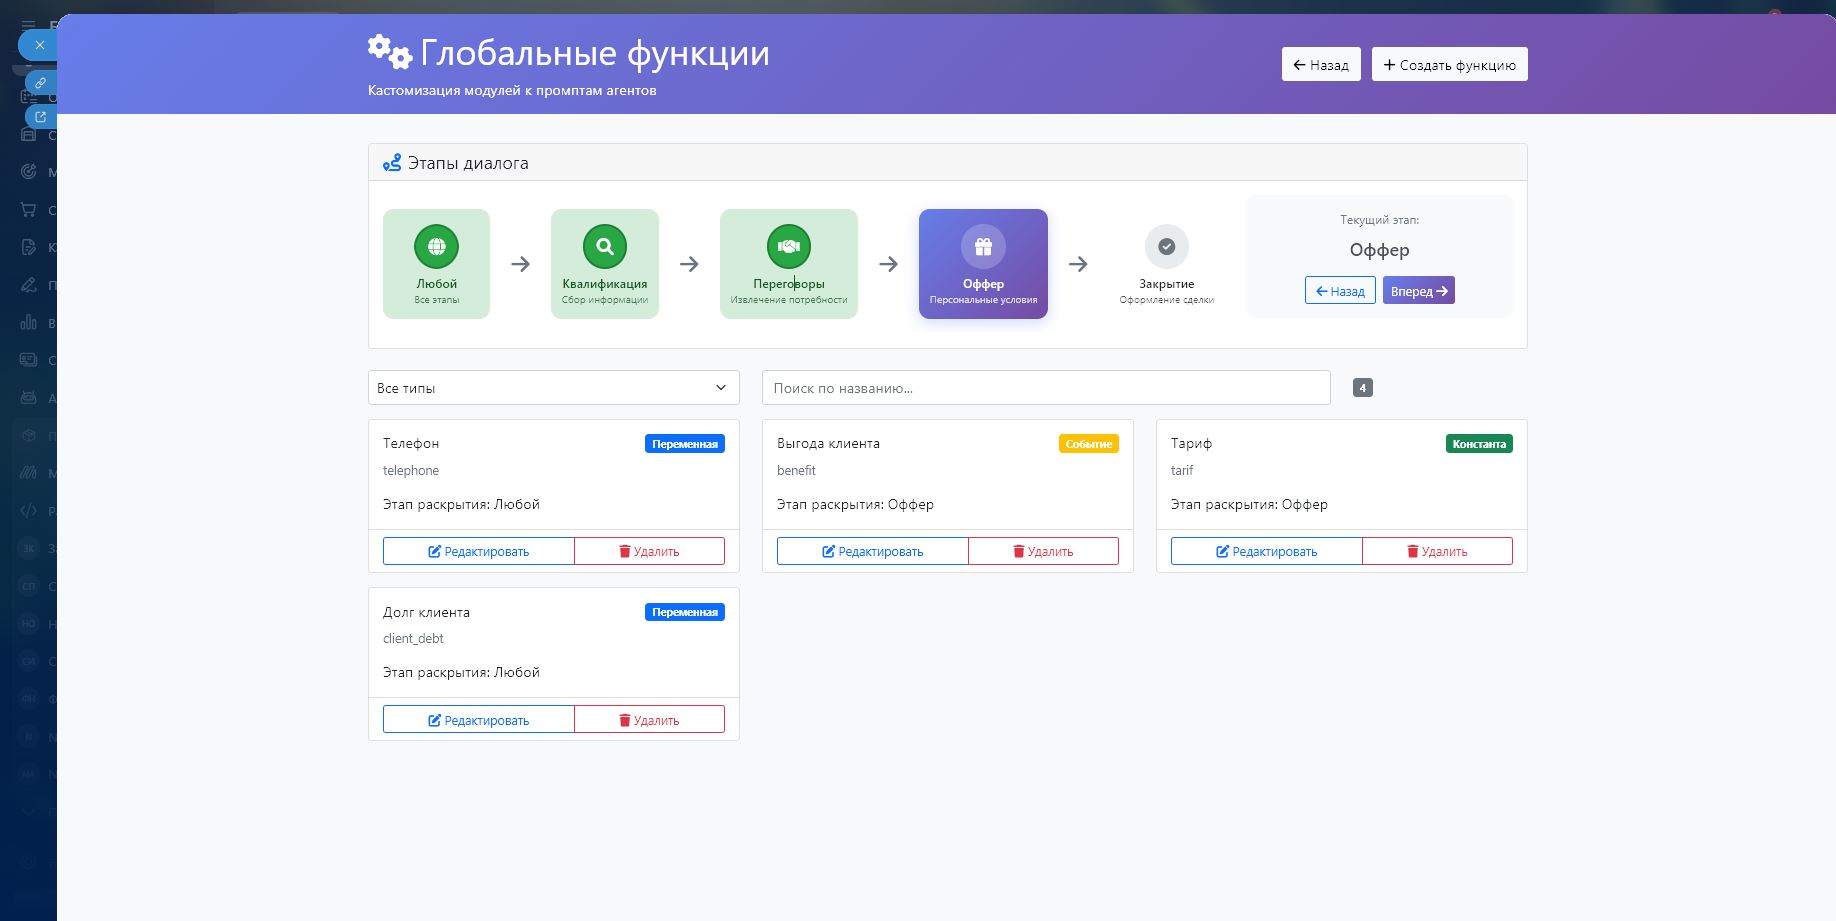This screenshot has width=1836, height=921.
Task: Click the Назад button in the header
Action: 1320,65
